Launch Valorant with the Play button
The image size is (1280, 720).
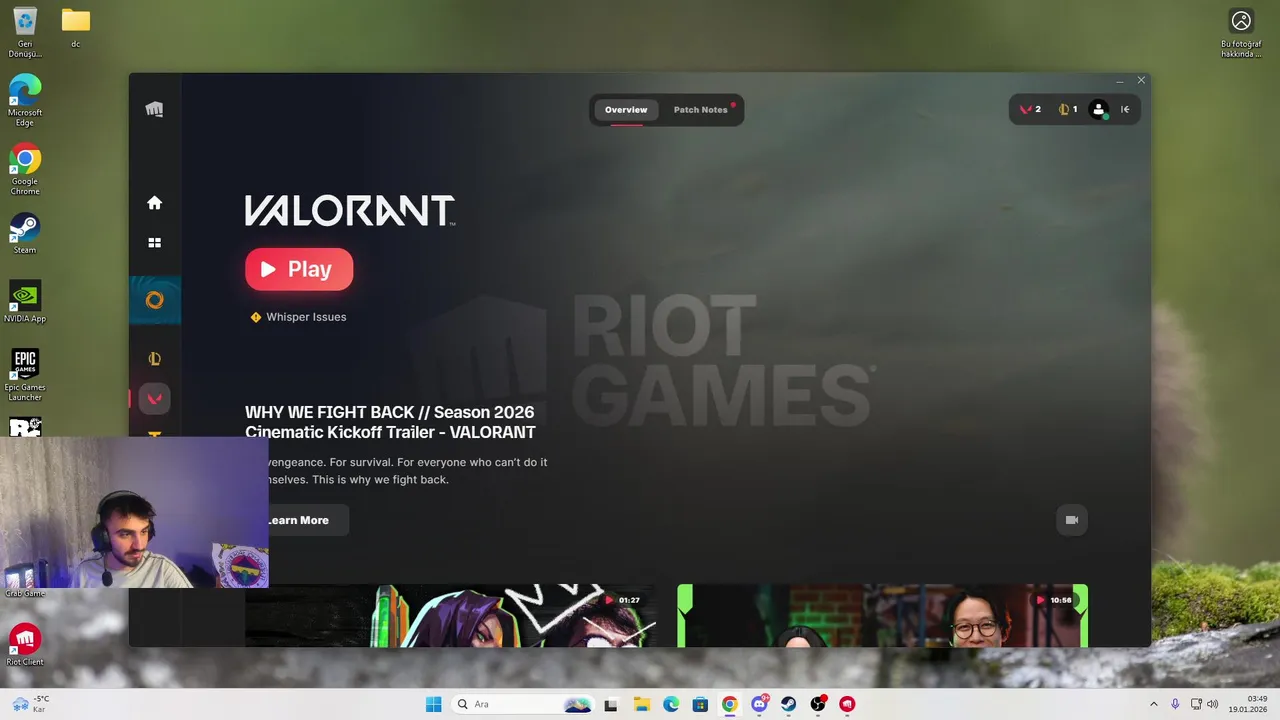[299, 269]
